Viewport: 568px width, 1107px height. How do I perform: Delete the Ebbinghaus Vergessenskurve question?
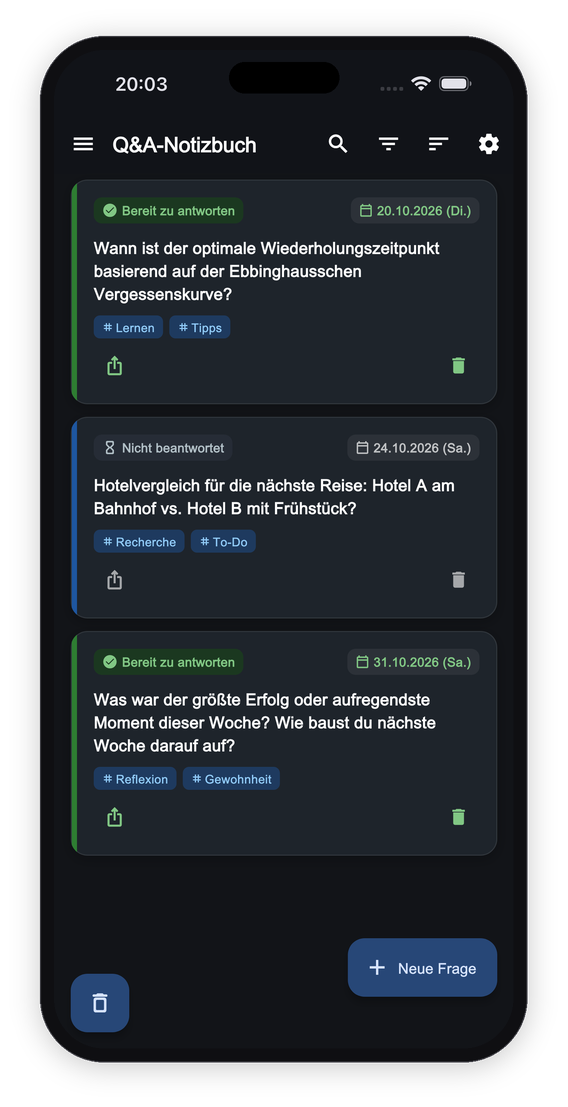click(459, 366)
